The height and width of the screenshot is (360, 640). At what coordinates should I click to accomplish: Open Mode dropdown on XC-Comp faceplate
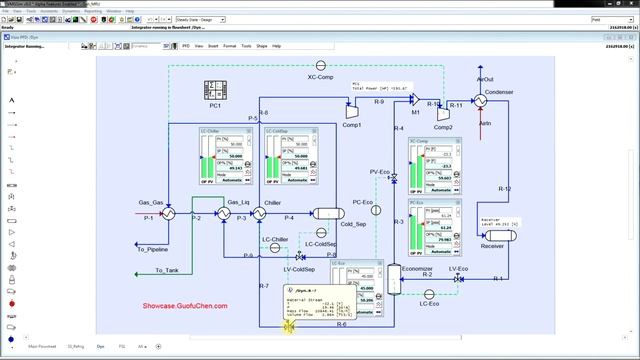(x=439, y=190)
